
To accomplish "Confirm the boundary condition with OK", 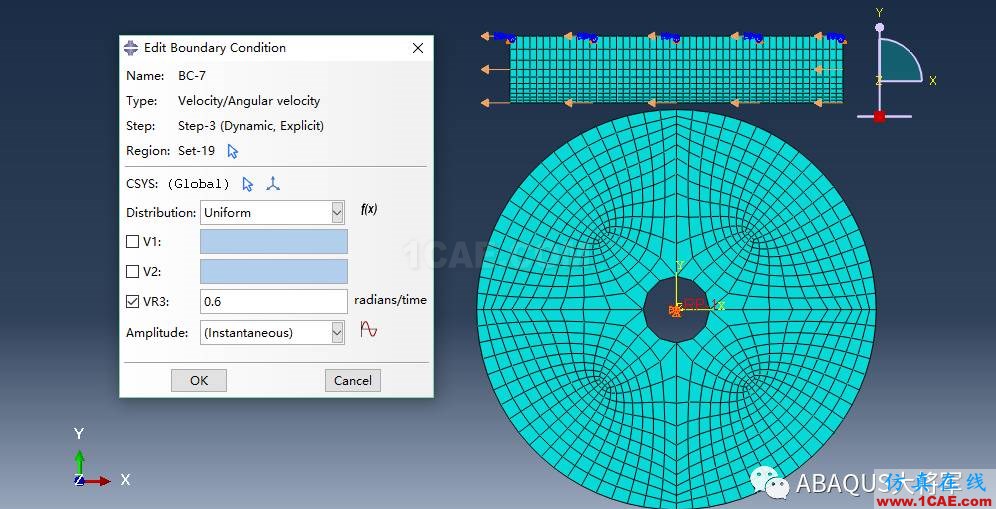I will point(199,380).
